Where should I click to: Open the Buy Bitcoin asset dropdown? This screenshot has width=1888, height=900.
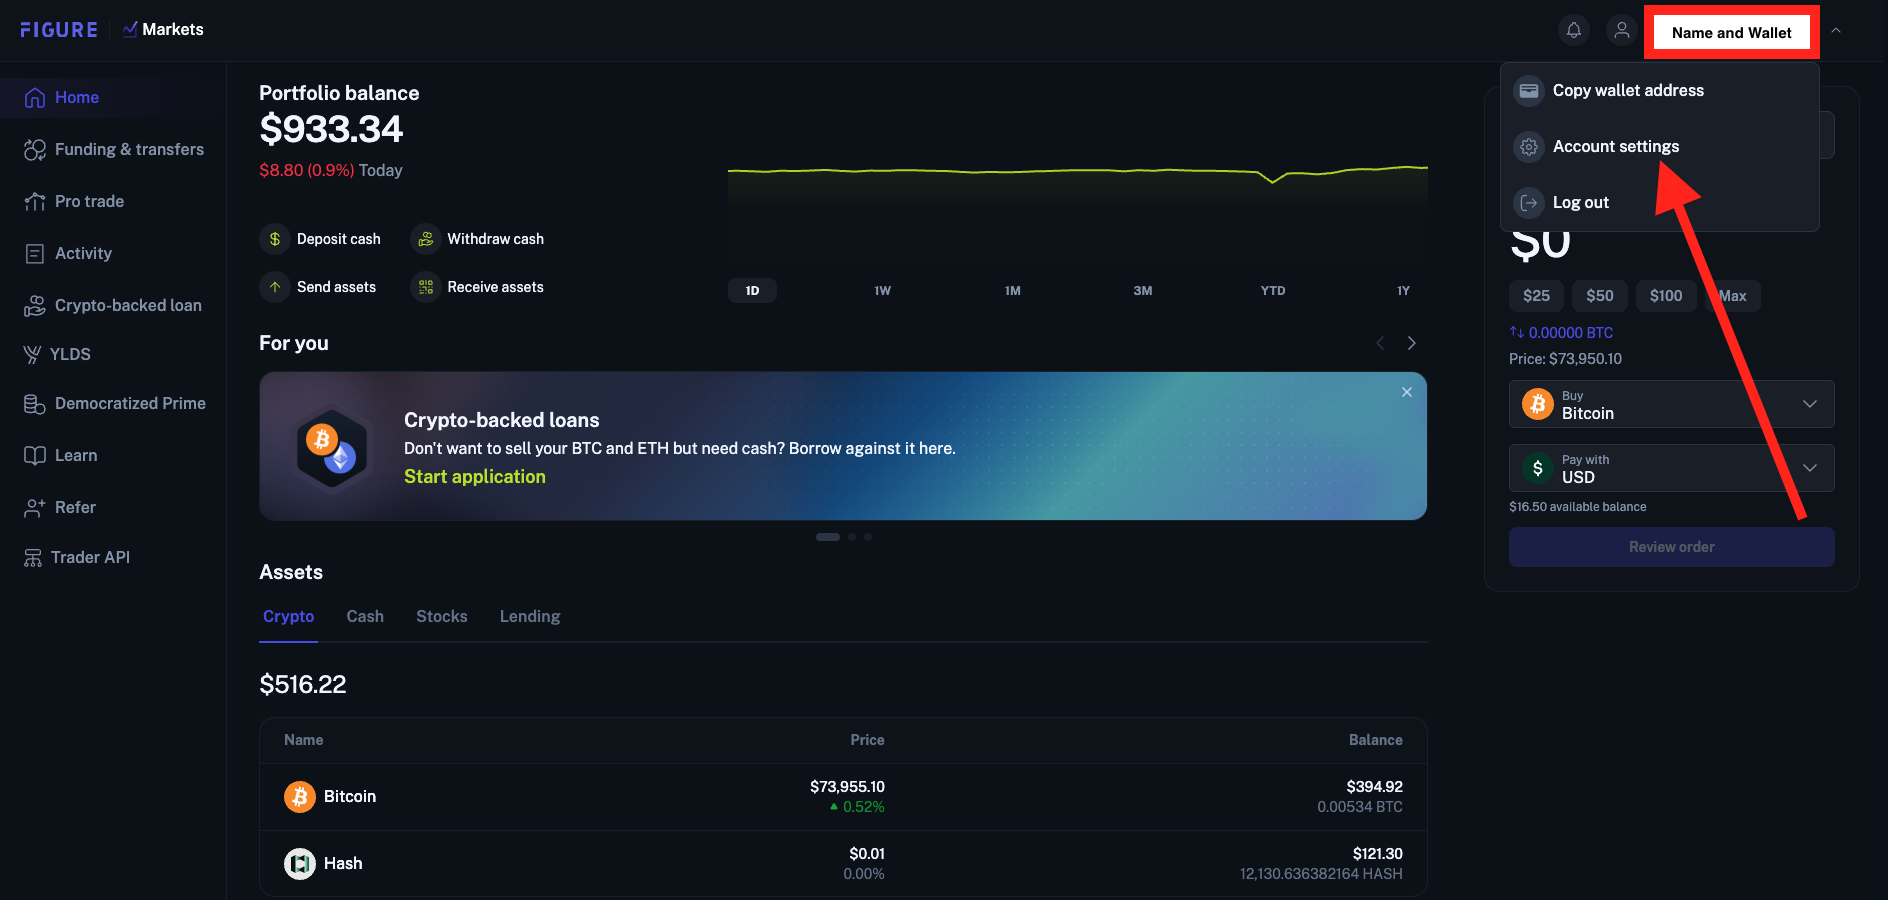(1672, 404)
